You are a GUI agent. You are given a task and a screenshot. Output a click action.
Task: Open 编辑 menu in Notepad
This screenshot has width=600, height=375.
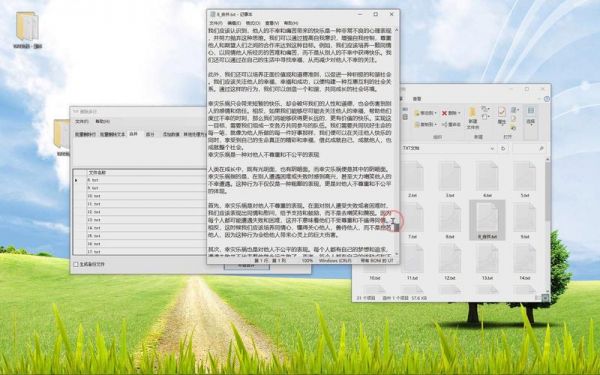click(x=234, y=23)
